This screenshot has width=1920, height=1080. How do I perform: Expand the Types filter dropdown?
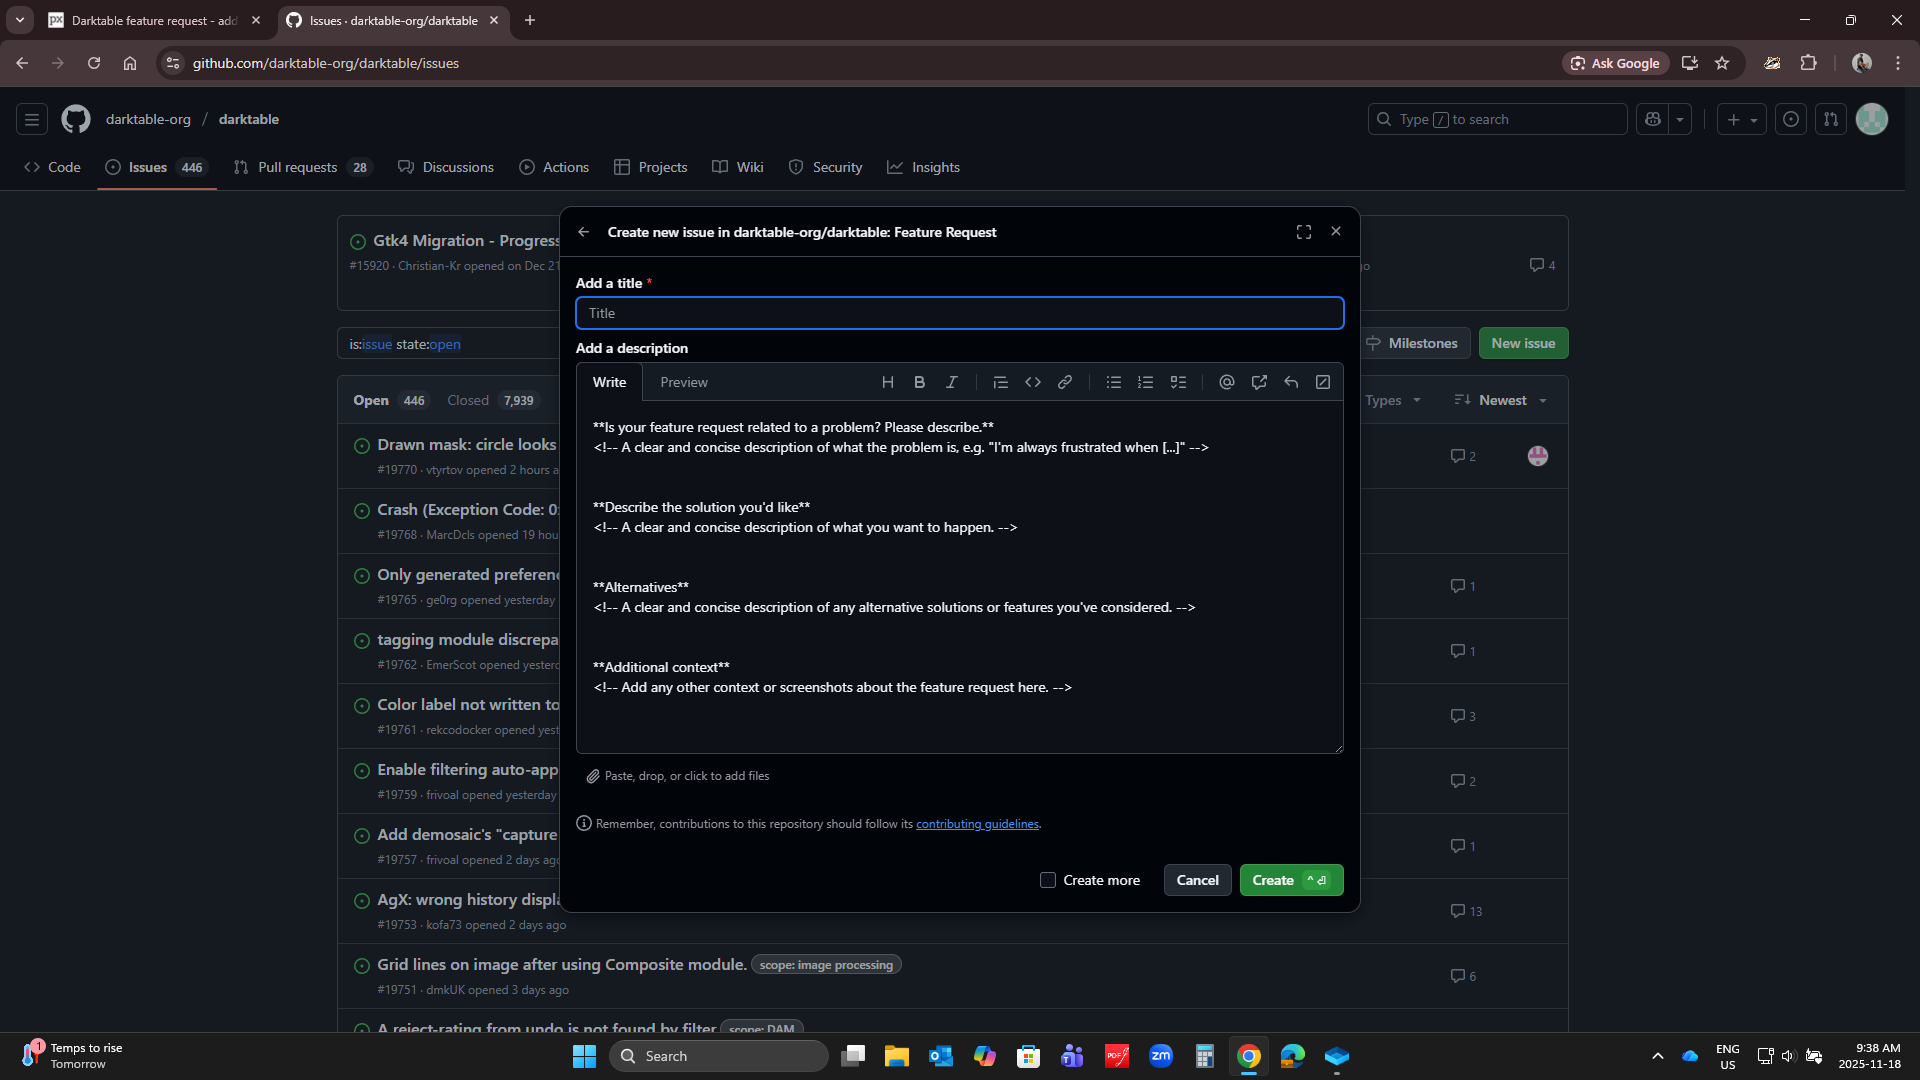click(1393, 400)
